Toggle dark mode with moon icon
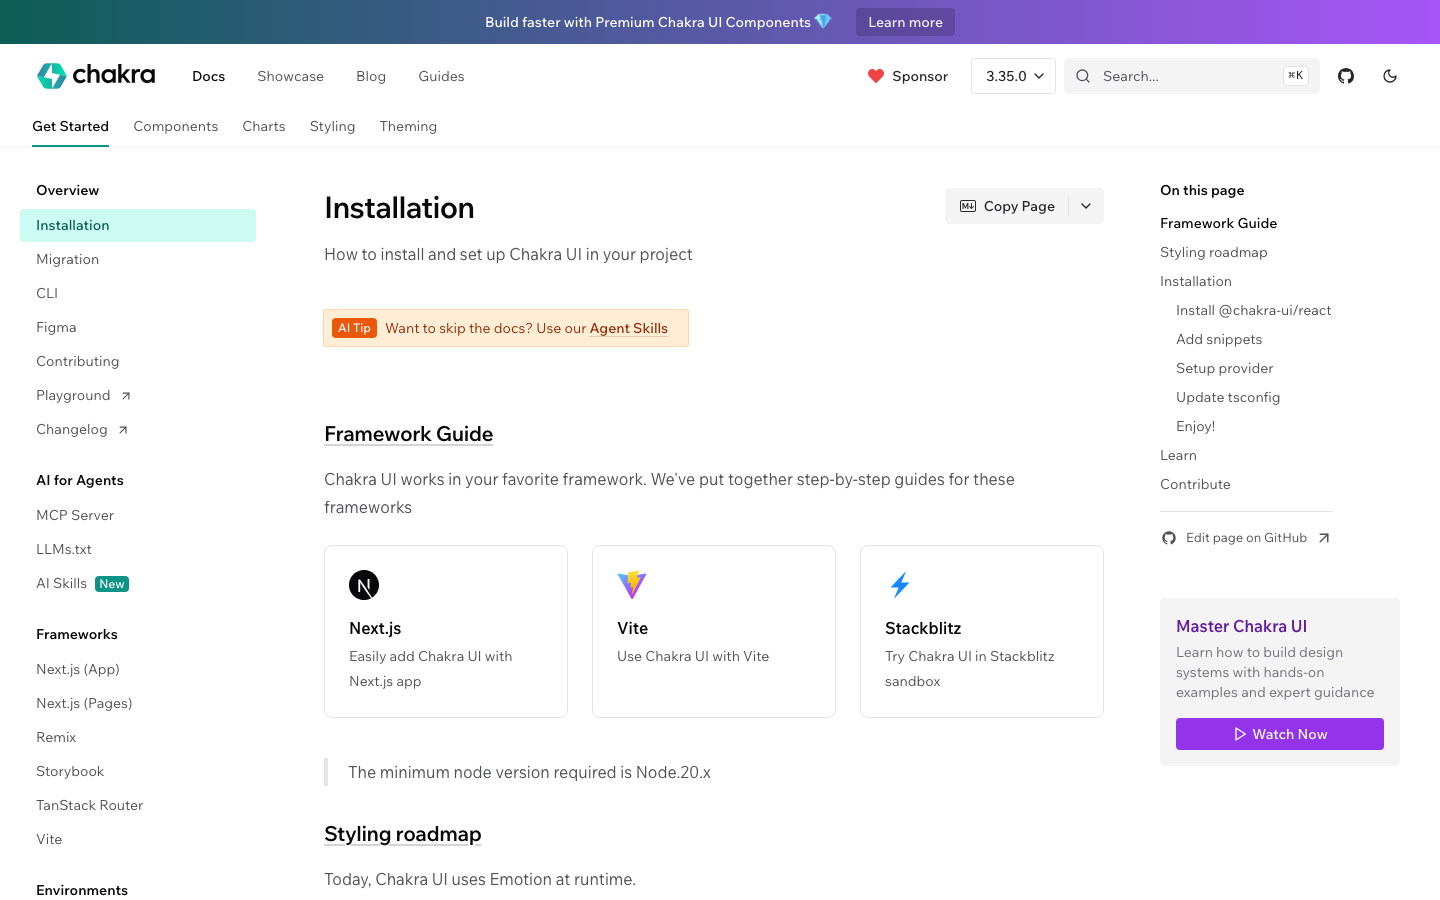The height and width of the screenshot is (900, 1440). (x=1390, y=76)
